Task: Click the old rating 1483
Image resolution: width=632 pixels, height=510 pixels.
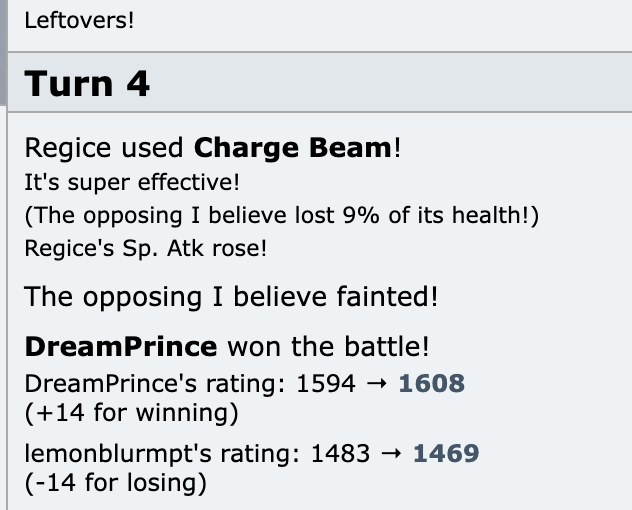Action: [x=341, y=453]
